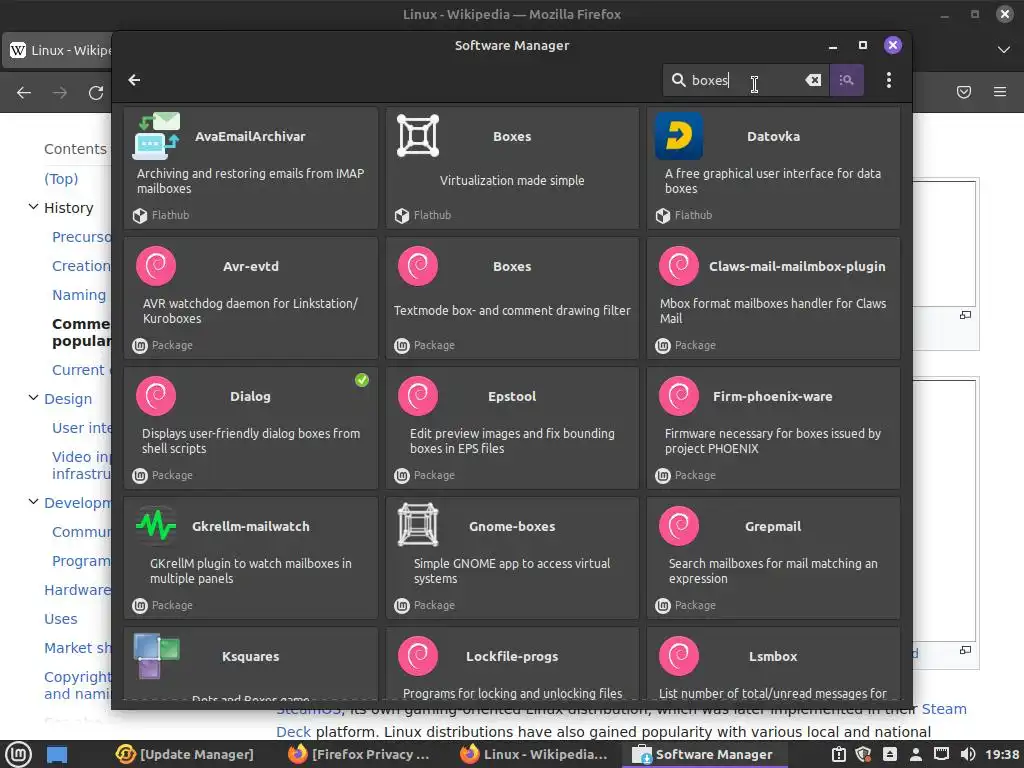1024x768 pixels.
Task: Open Uses link in Wikipedia contents
Action: [x=61, y=618]
